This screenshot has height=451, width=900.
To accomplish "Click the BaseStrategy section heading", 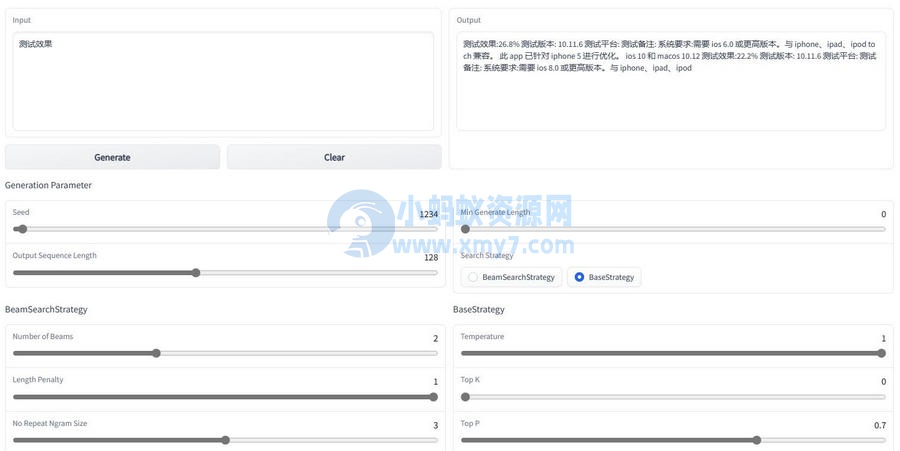I will 479,309.
